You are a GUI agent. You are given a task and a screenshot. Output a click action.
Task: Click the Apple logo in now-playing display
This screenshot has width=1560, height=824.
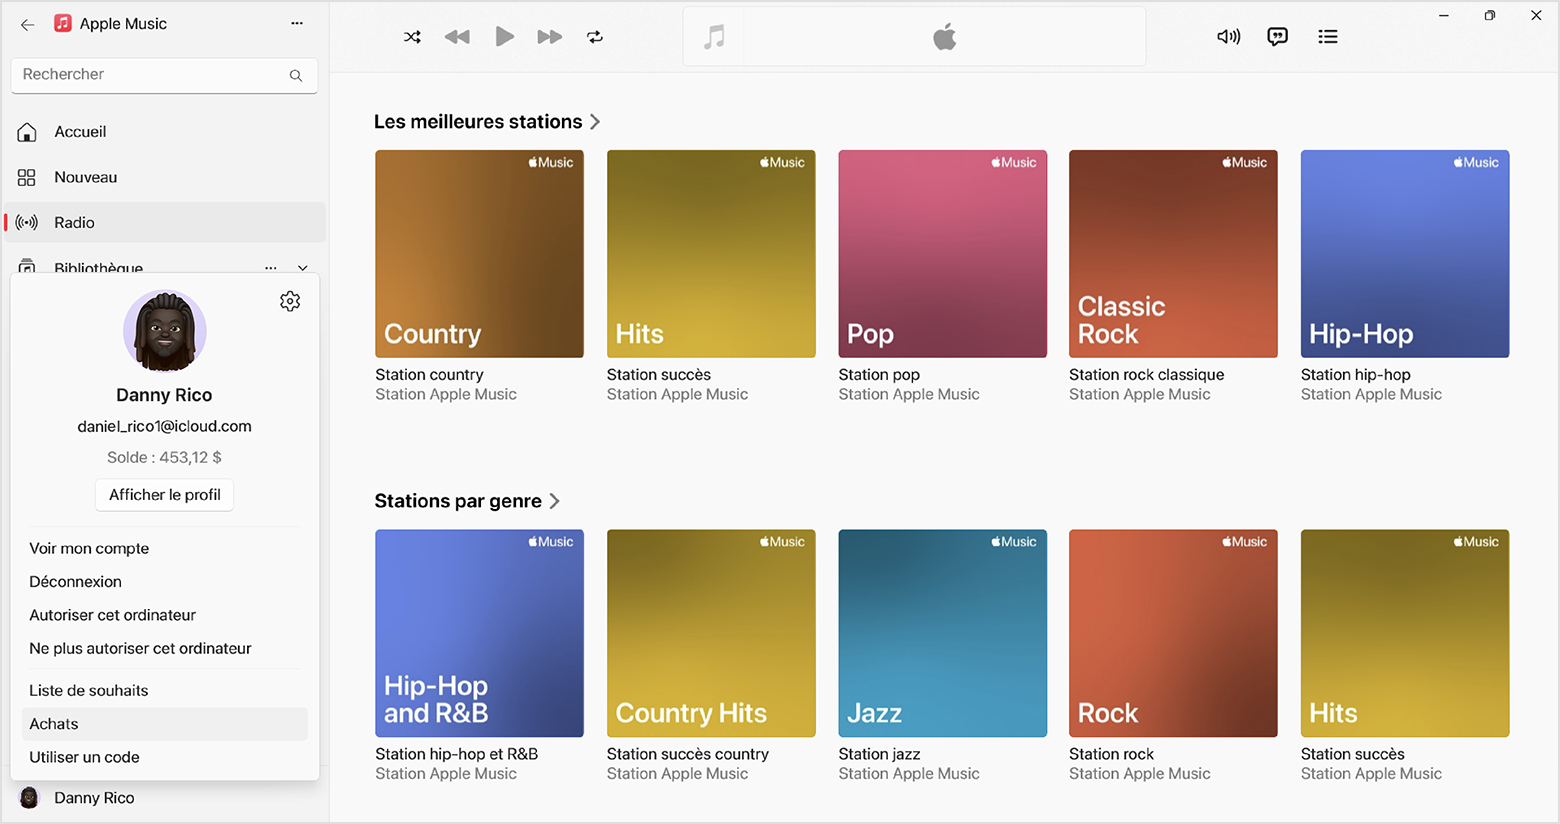pos(944,37)
